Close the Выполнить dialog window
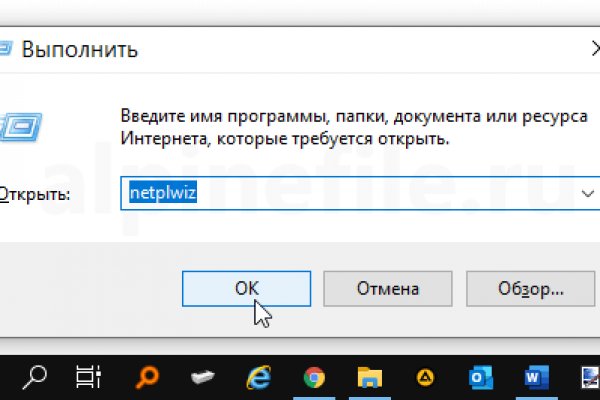The width and height of the screenshot is (600, 400). coord(592,49)
